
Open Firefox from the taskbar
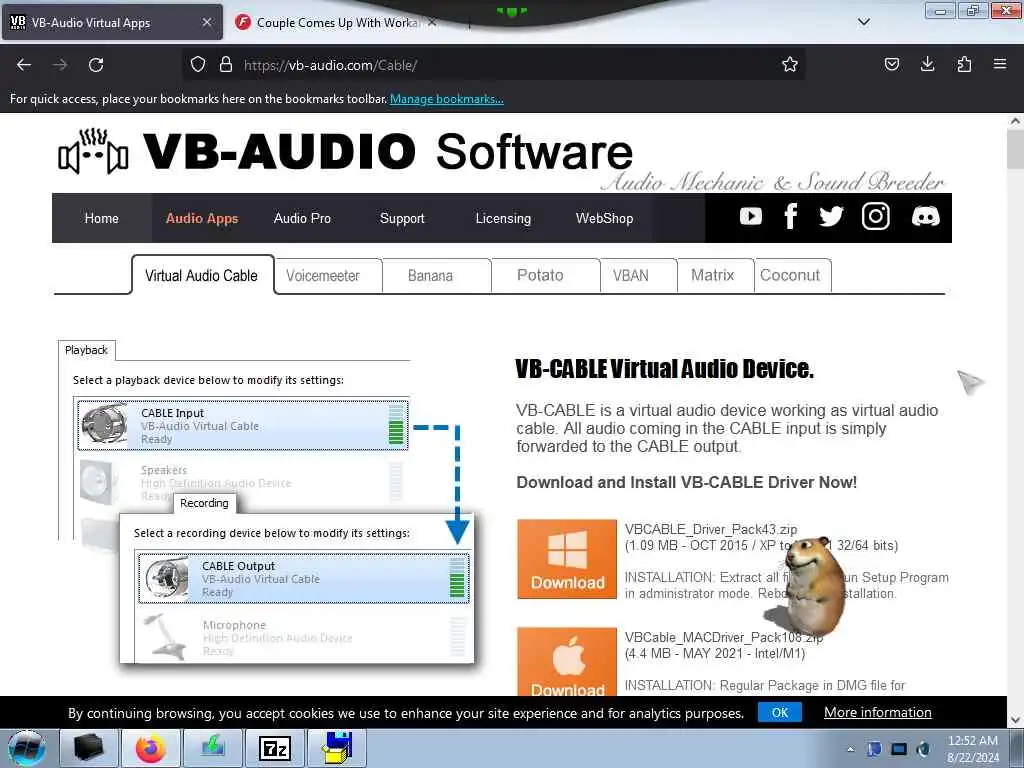(x=151, y=748)
